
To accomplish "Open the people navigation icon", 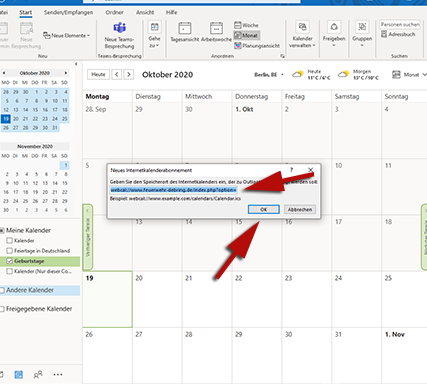I will point(38,375).
